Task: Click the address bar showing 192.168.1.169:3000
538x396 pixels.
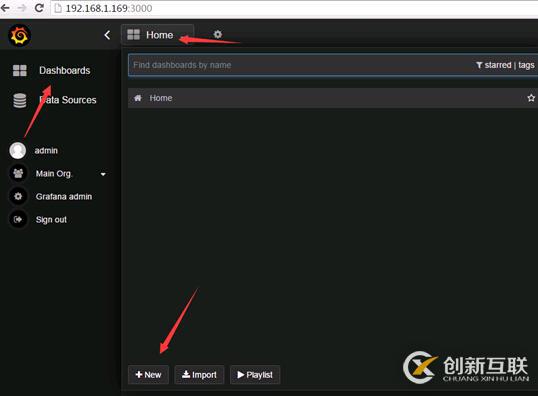Action: (x=293, y=8)
